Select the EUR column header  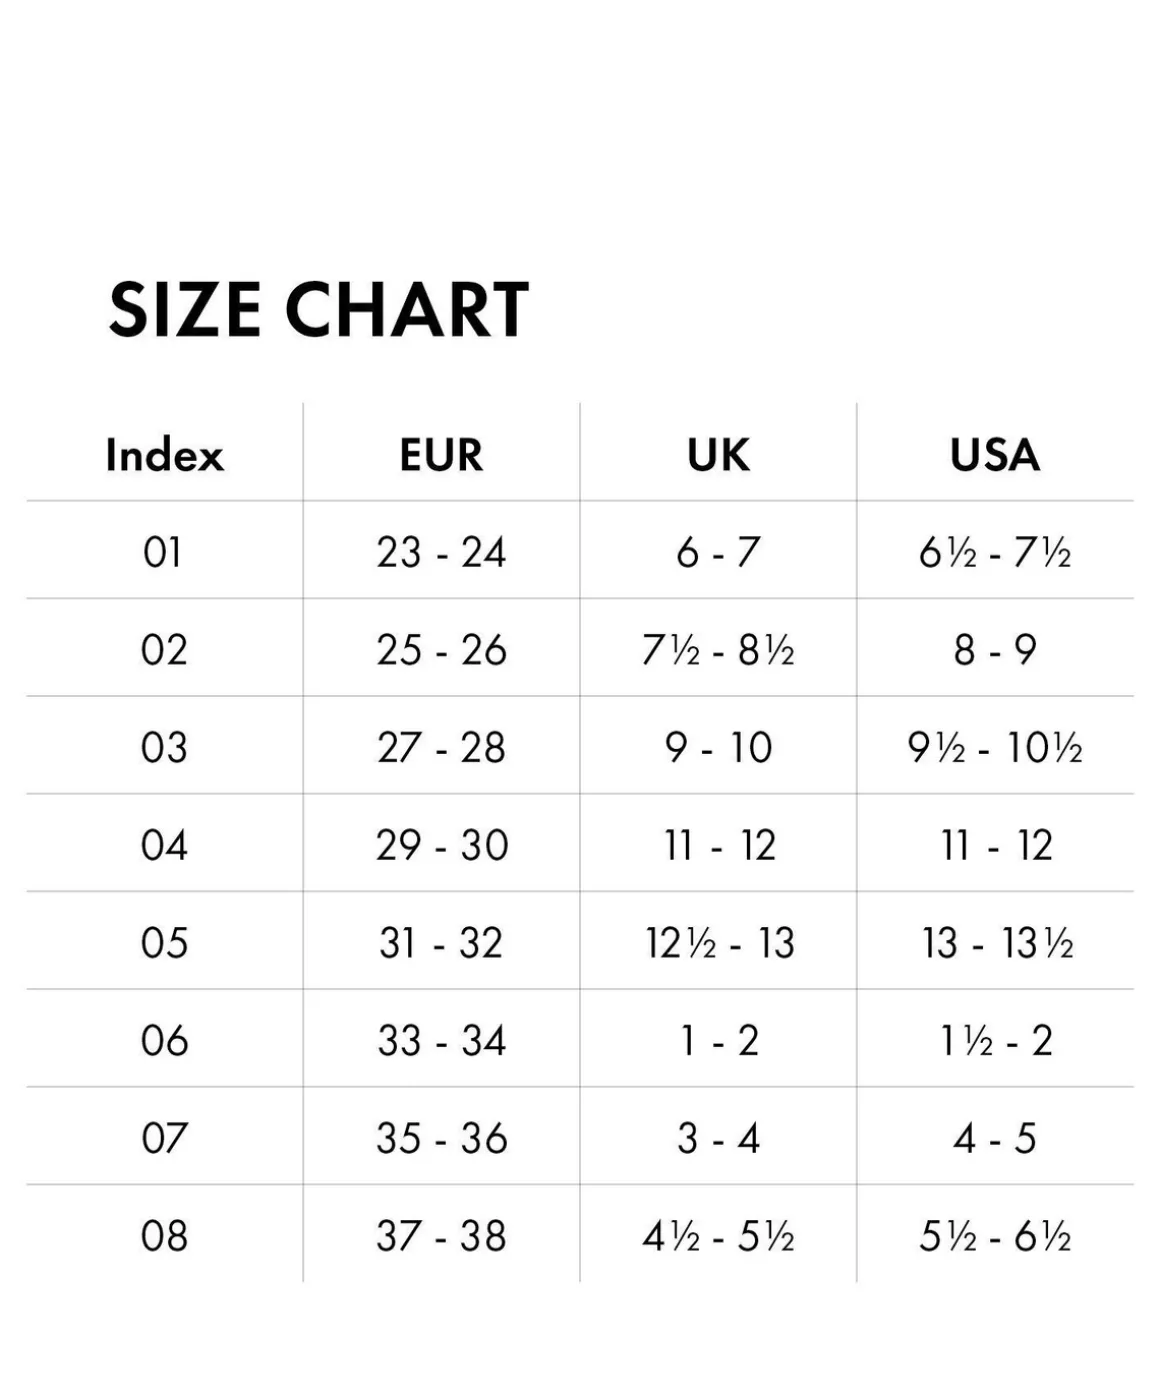tap(441, 455)
